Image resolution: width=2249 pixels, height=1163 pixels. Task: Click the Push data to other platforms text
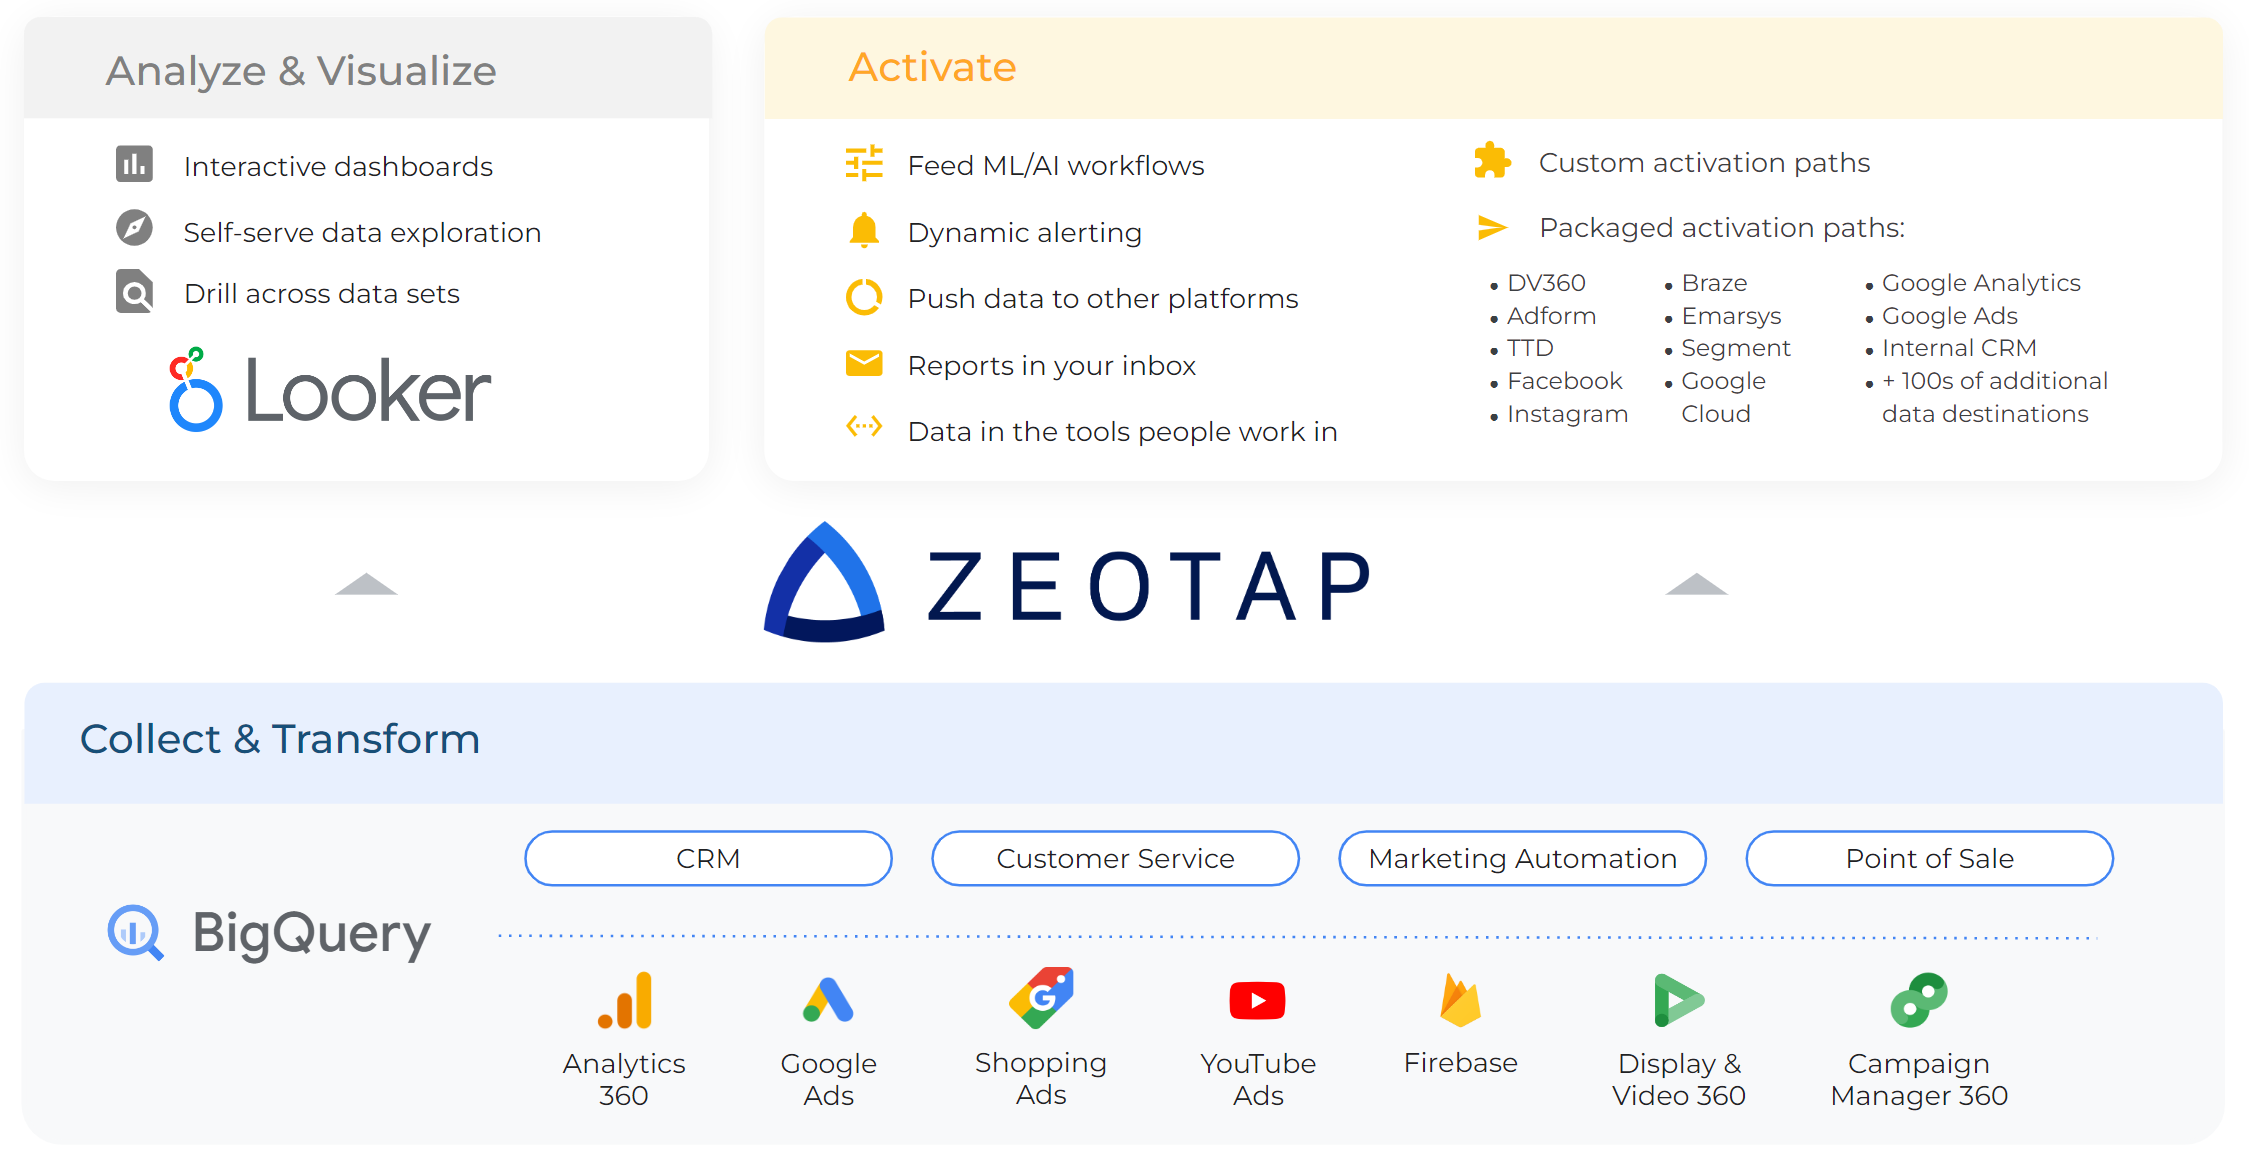click(1103, 299)
